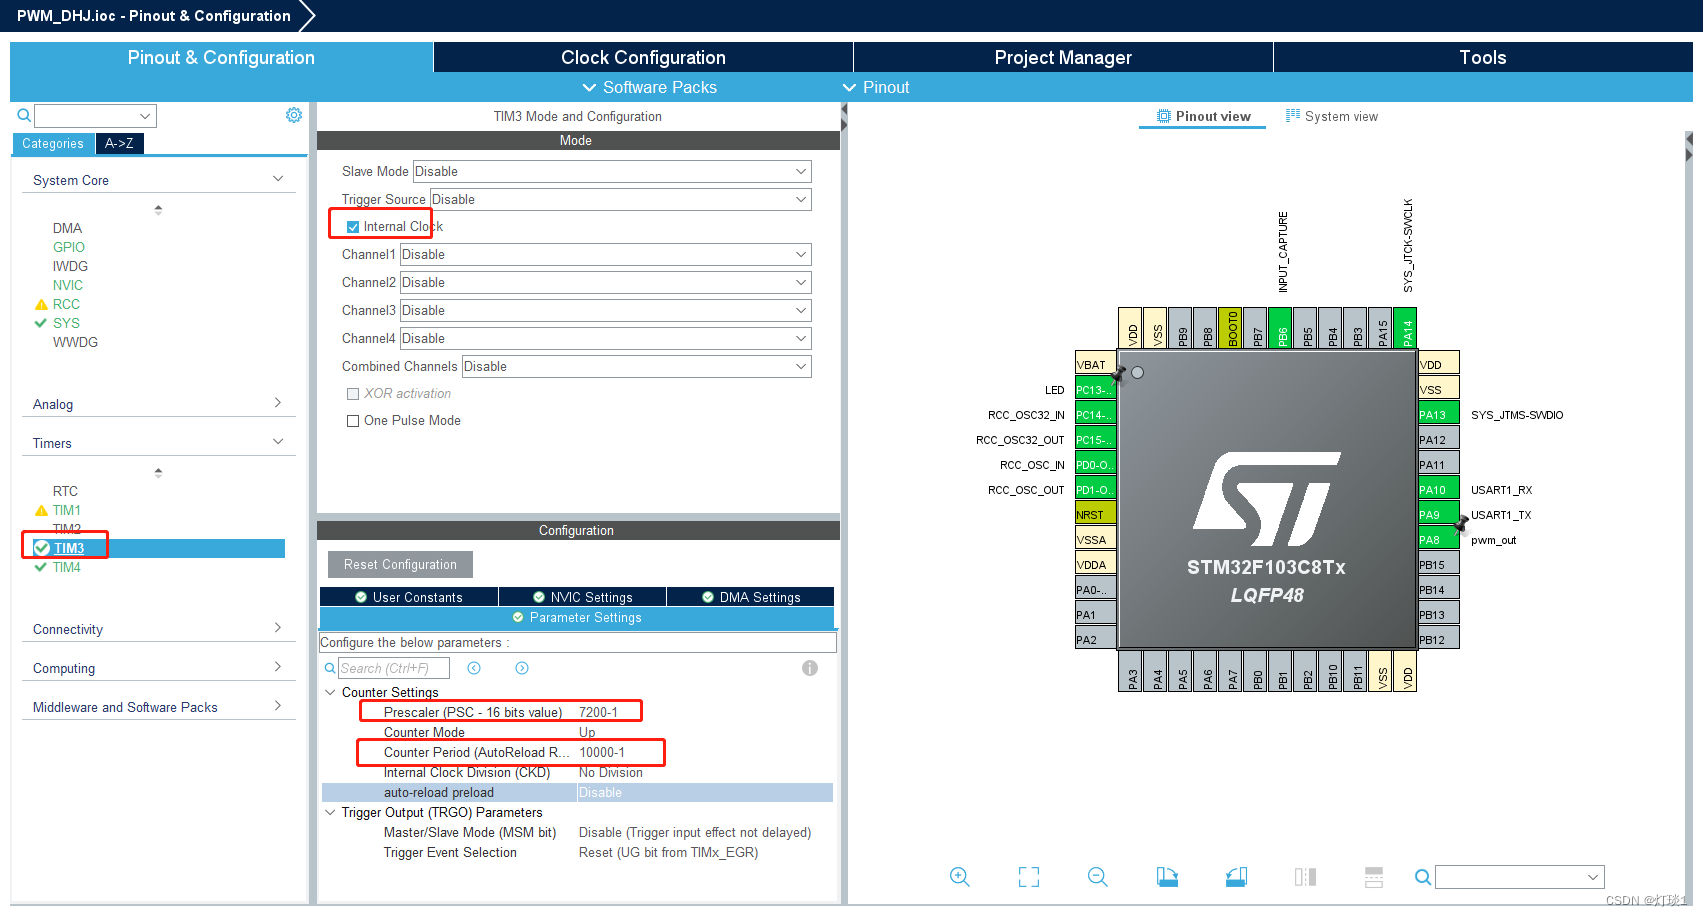Open the Slave Mode dropdown
Screen dimensions: 1703x916
pos(612,171)
